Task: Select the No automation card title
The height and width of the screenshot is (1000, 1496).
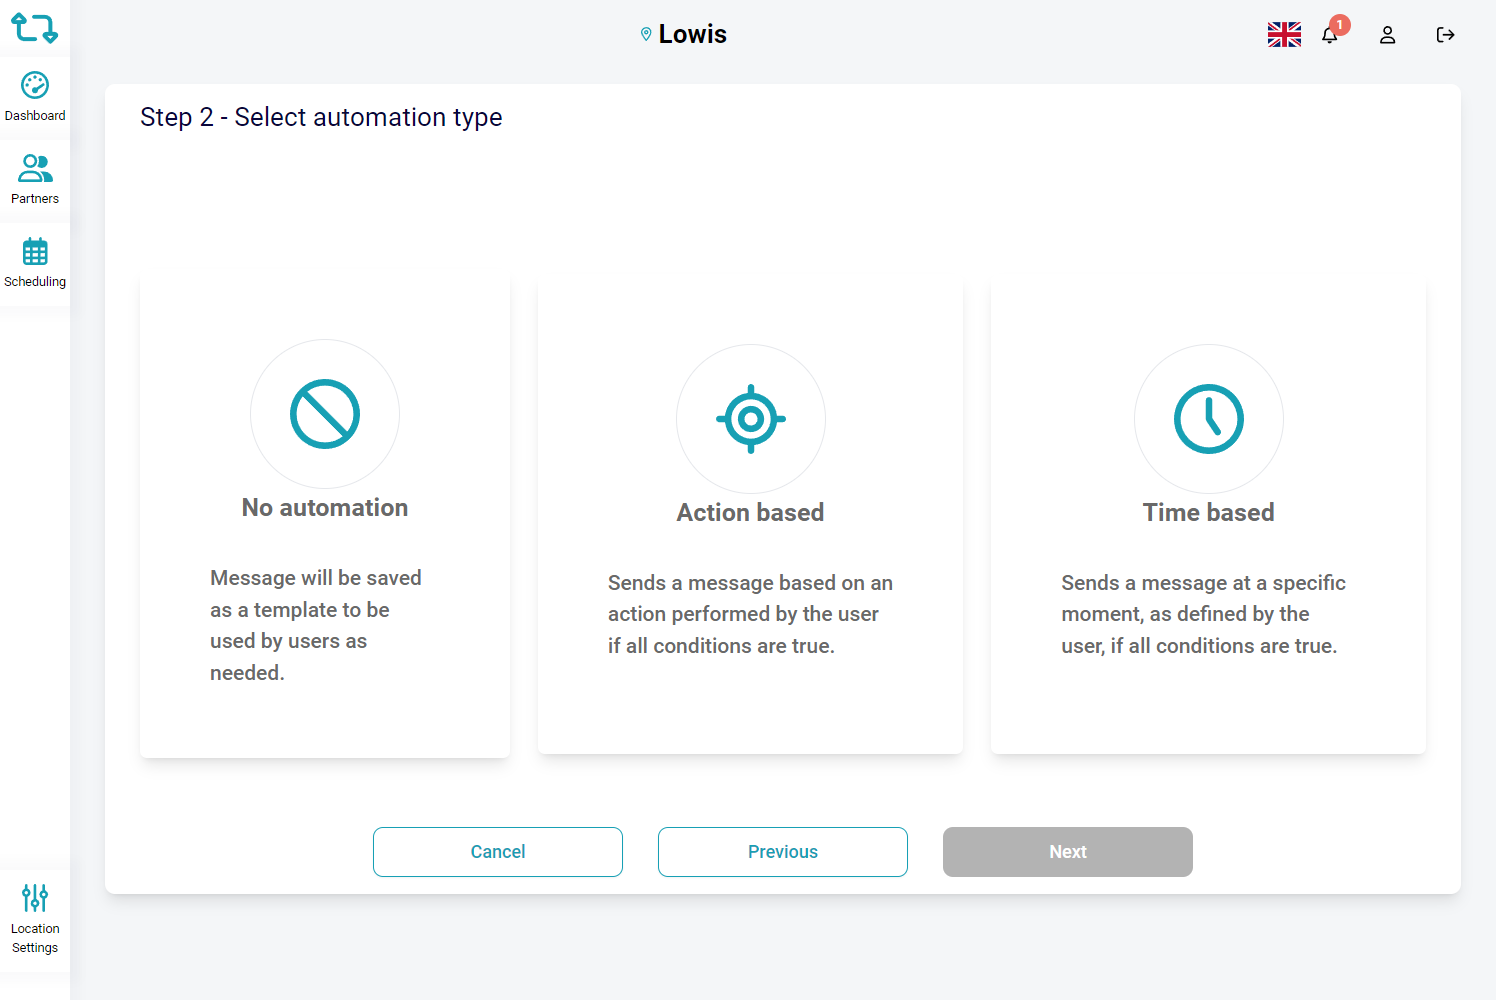Action: pyautogui.click(x=325, y=508)
